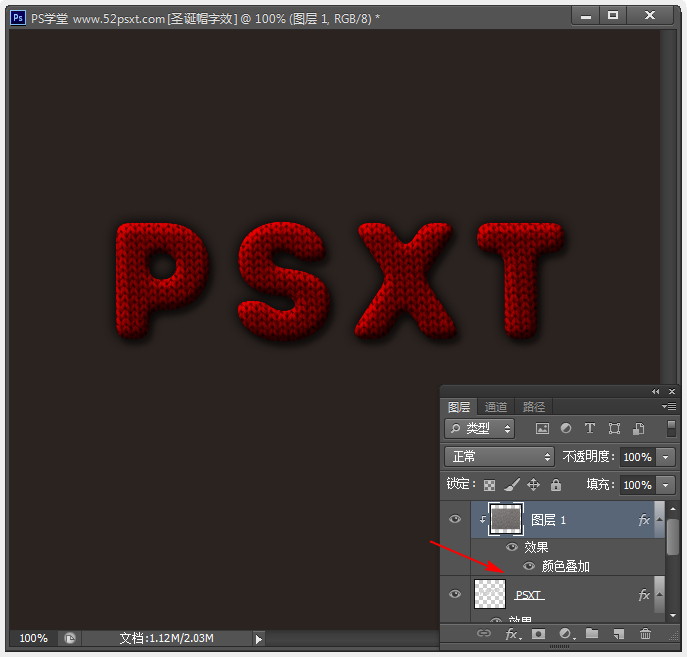Image resolution: width=687 pixels, height=657 pixels.
Task: Click the fx icon on PSXT layer
Action: click(644, 595)
